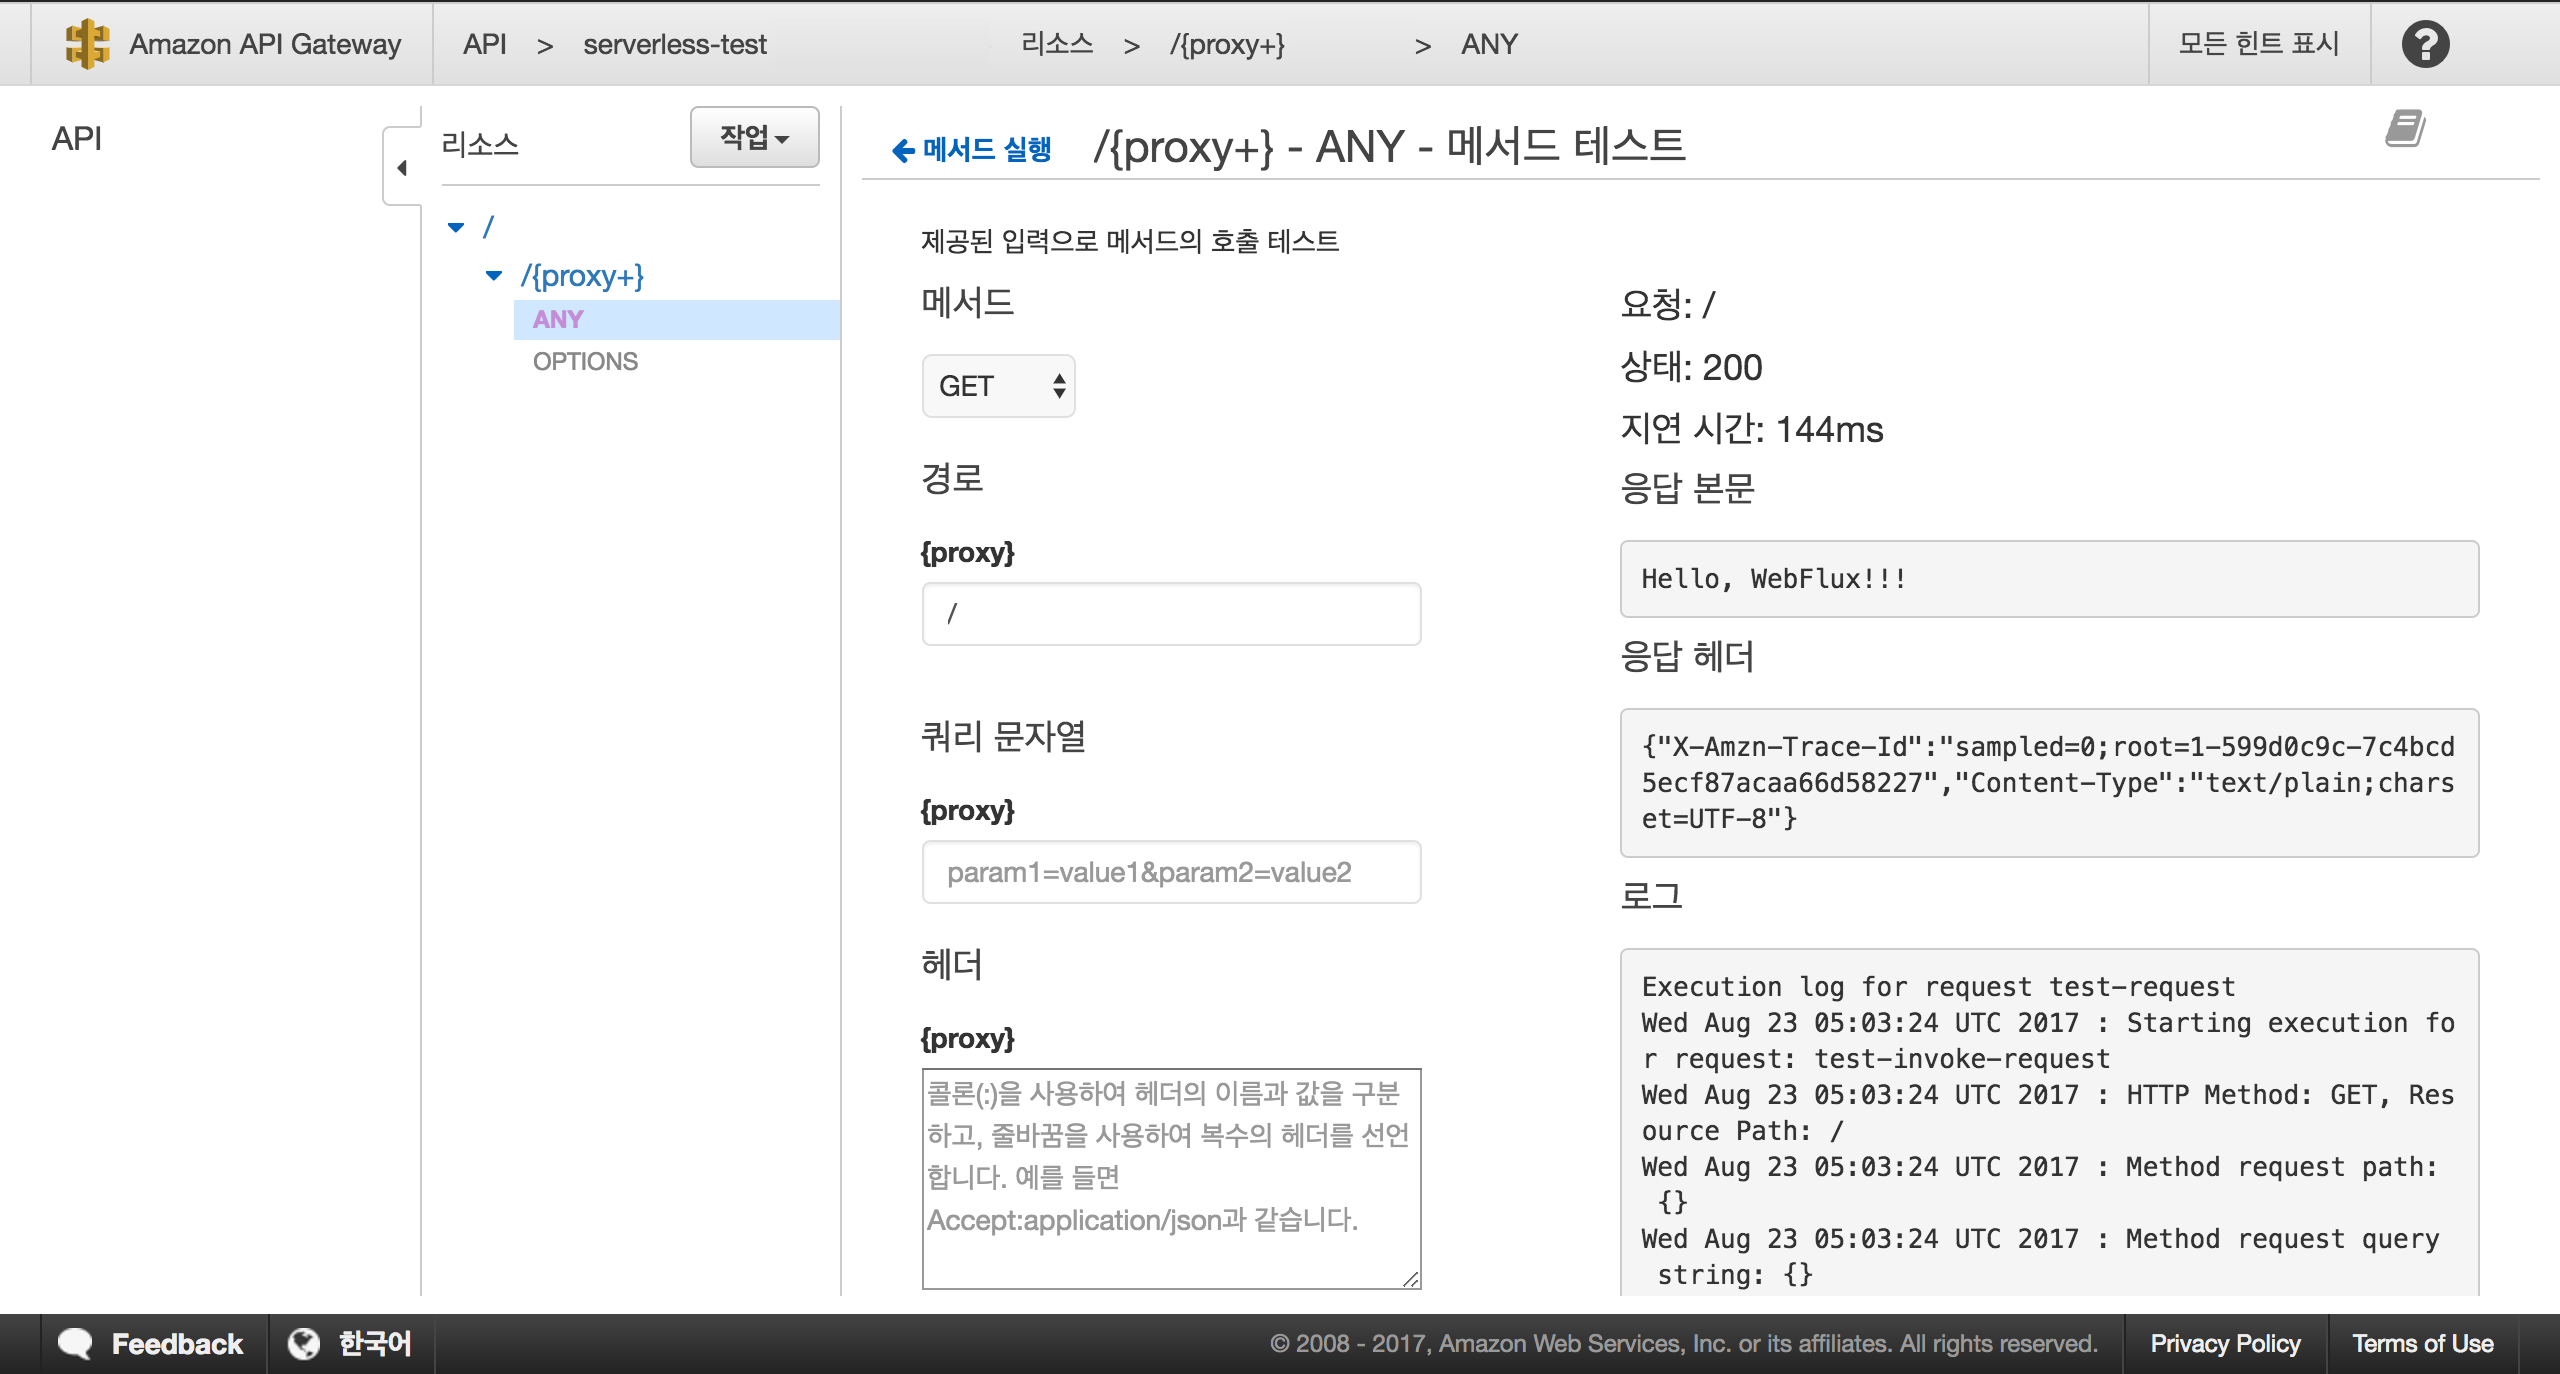
Task: Click the 리소스 breadcrumb item
Action: point(1056,44)
